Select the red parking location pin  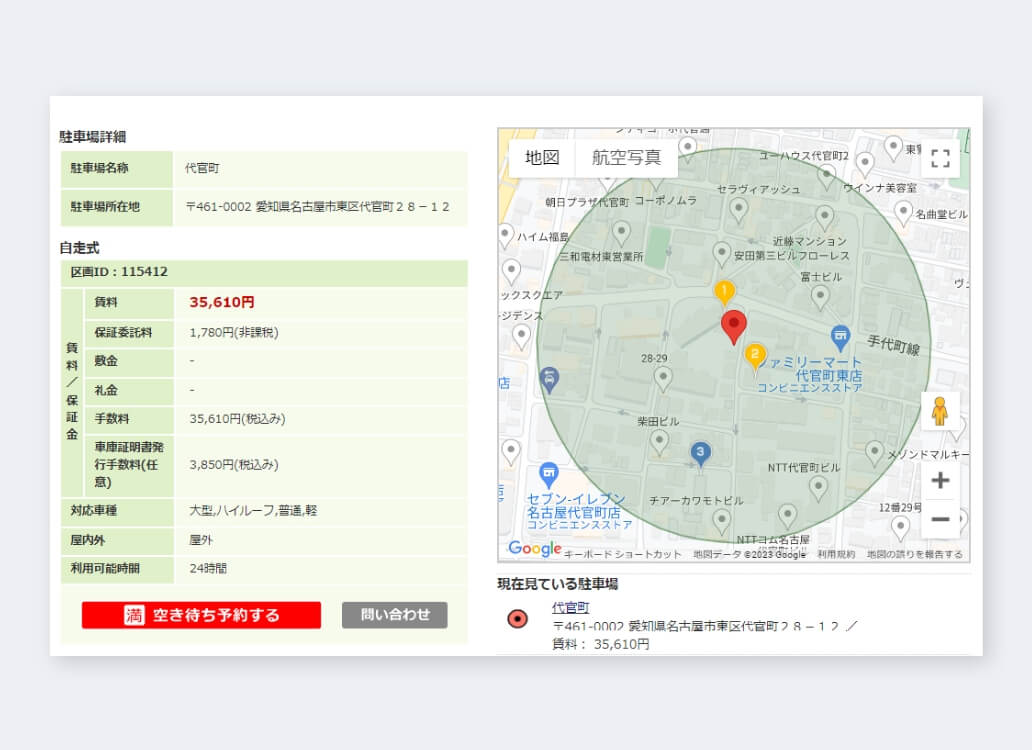[x=734, y=326]
